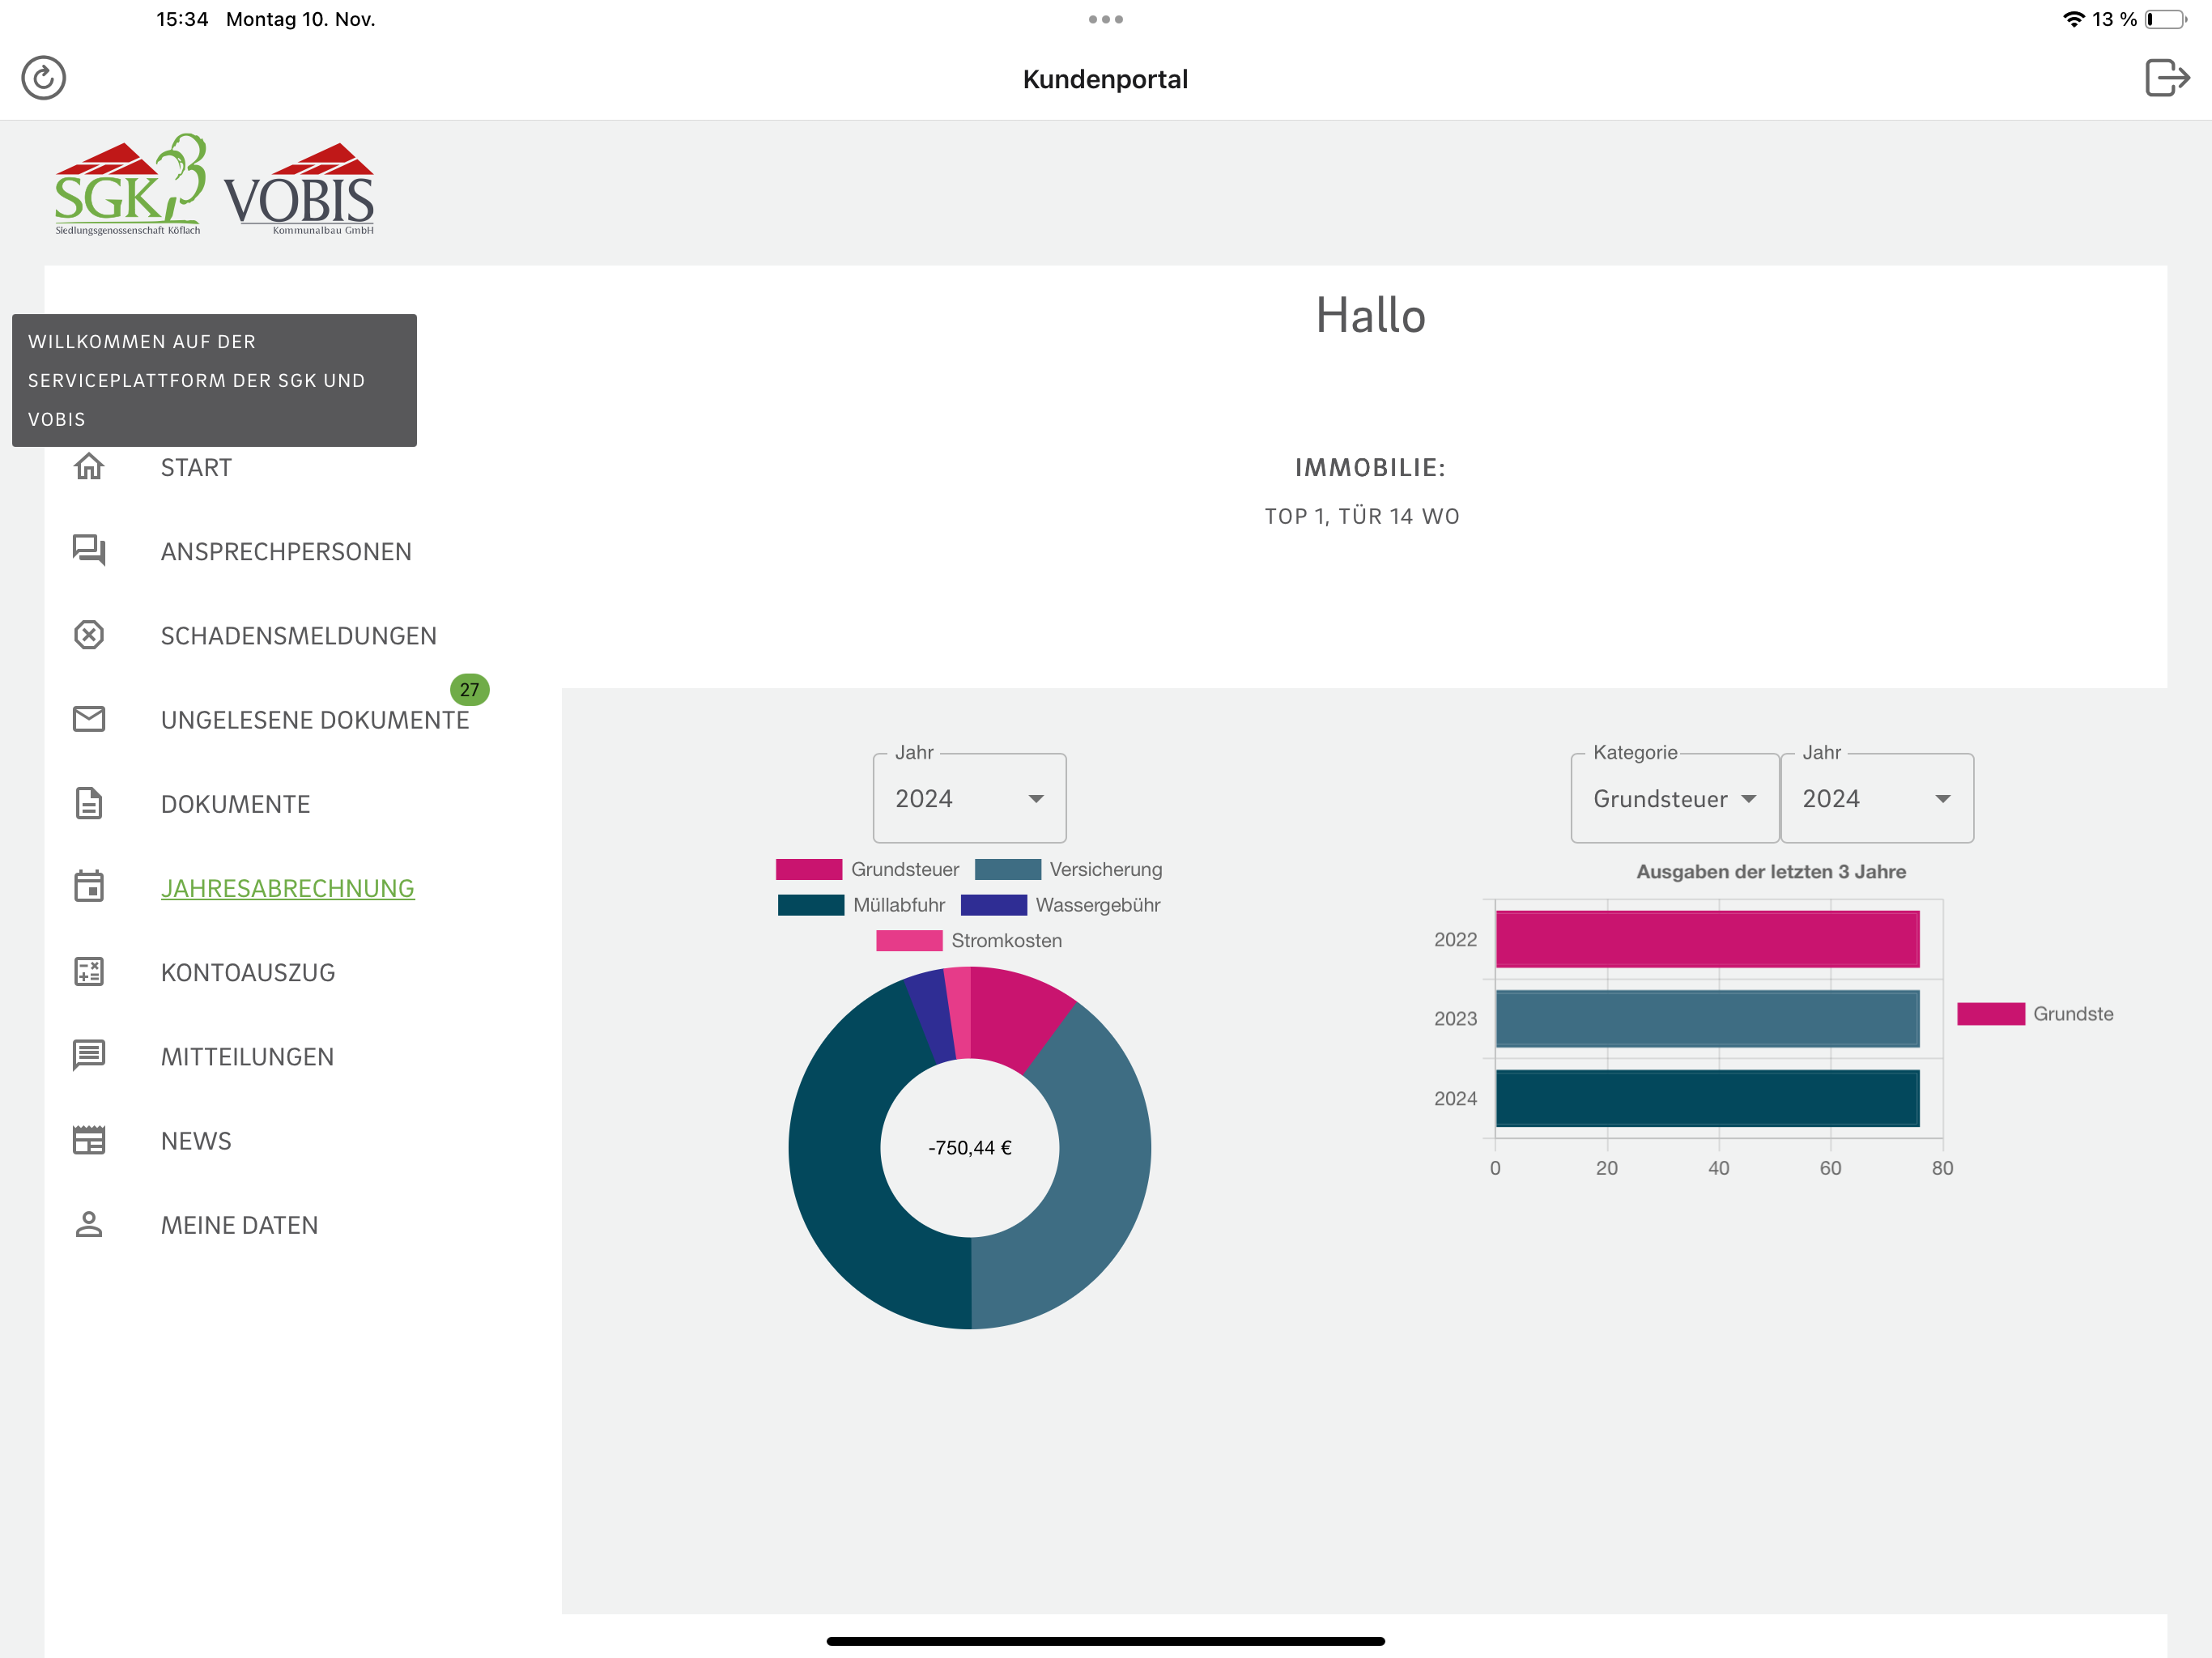Open the Kategorie Grundsteuer dropdown
2212x1658 pixels.
pyautogui.click(x=1674, y=798)
